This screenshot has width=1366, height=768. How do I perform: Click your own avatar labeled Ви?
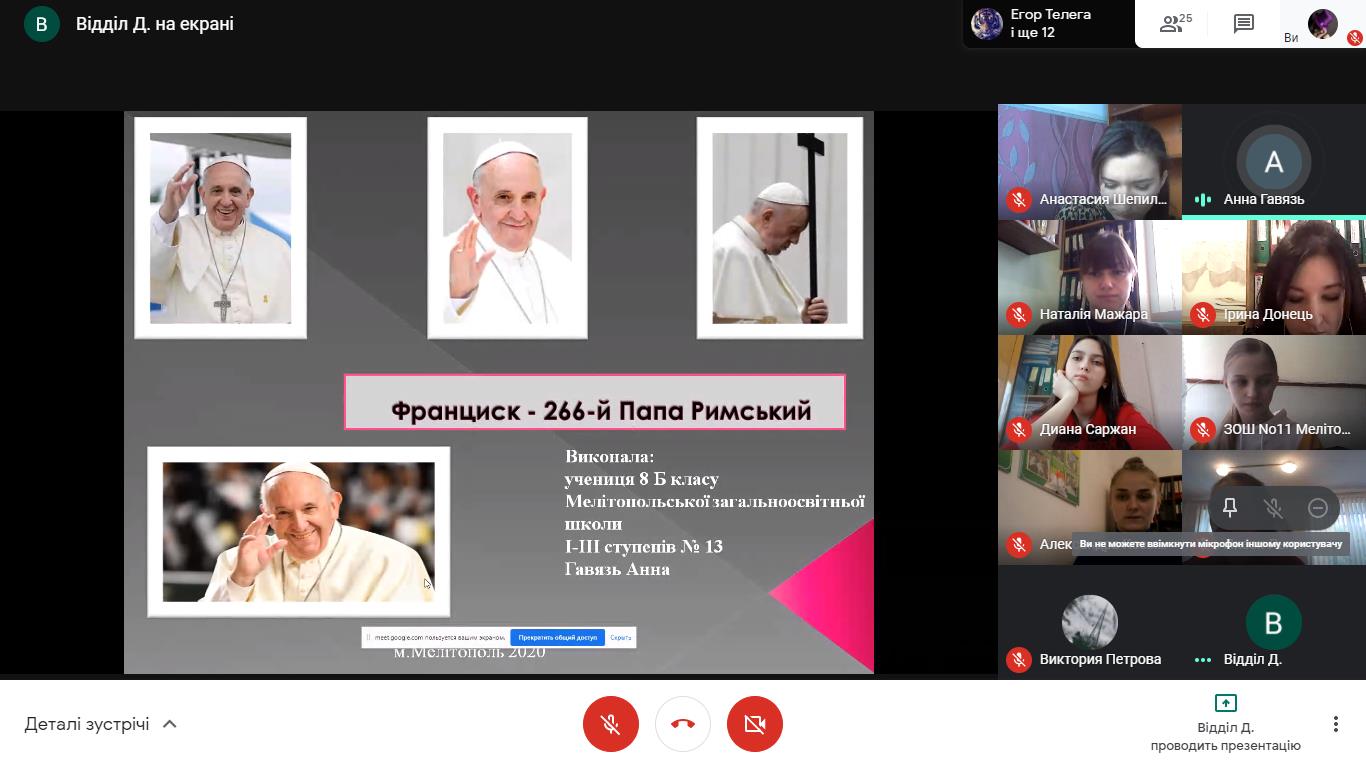(x=1323, y=24)
